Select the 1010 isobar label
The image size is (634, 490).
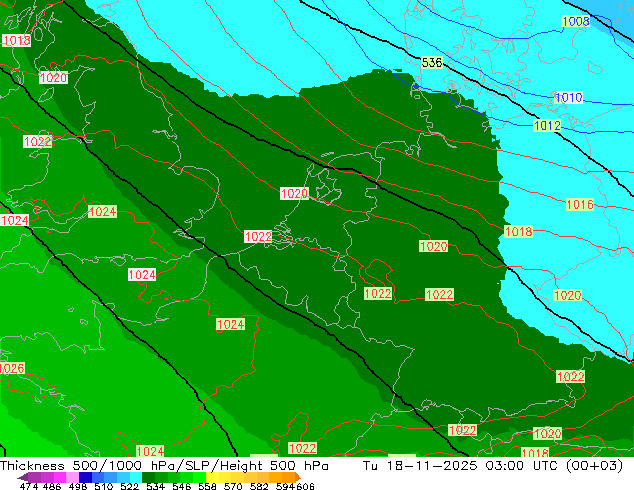click(x=568, y=98)
